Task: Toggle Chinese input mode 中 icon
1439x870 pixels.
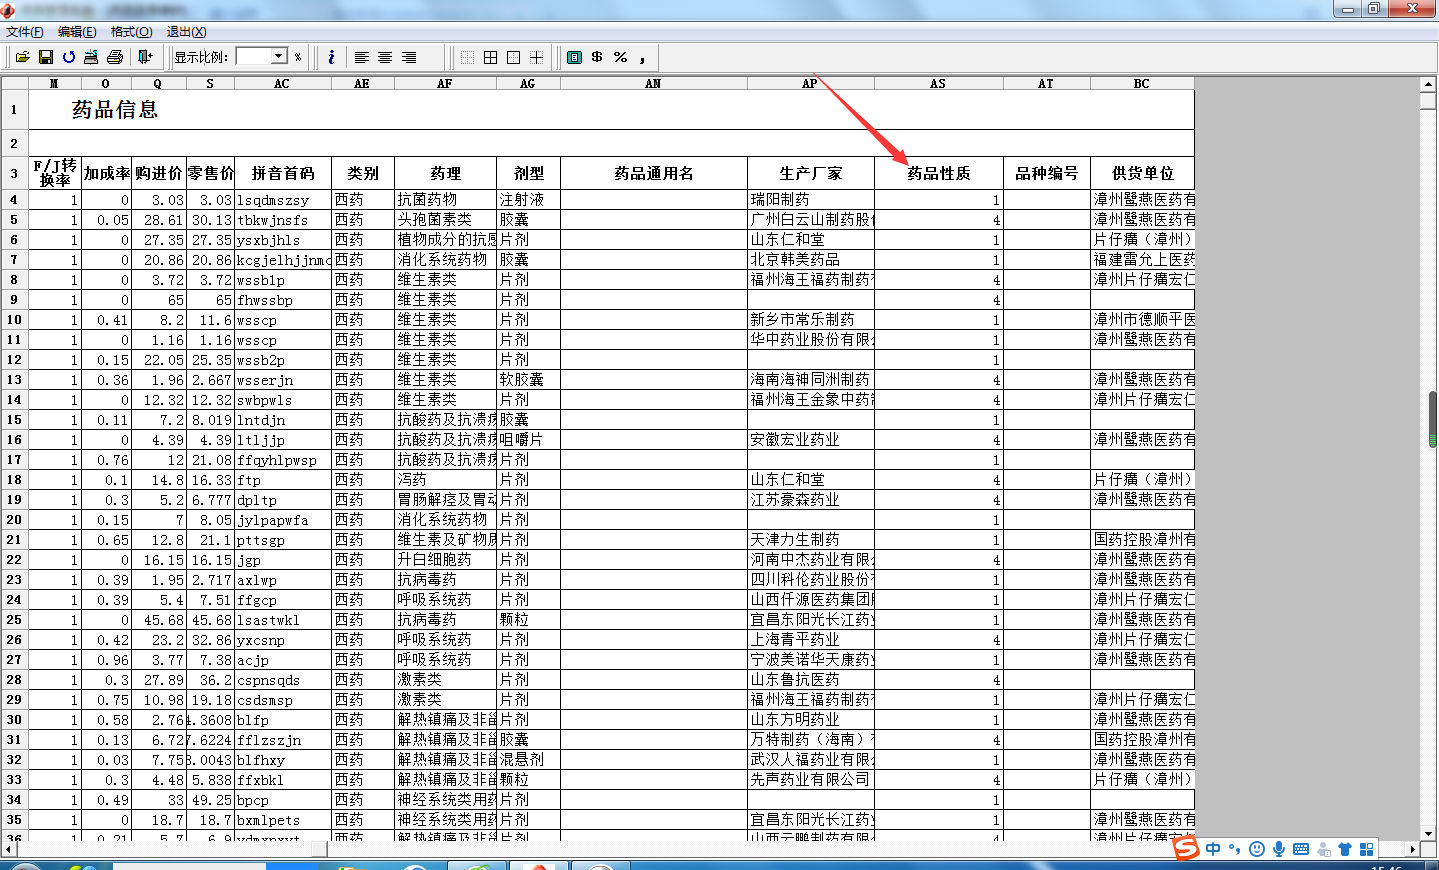Action: pyautogui.click(x=1213, y=849)
